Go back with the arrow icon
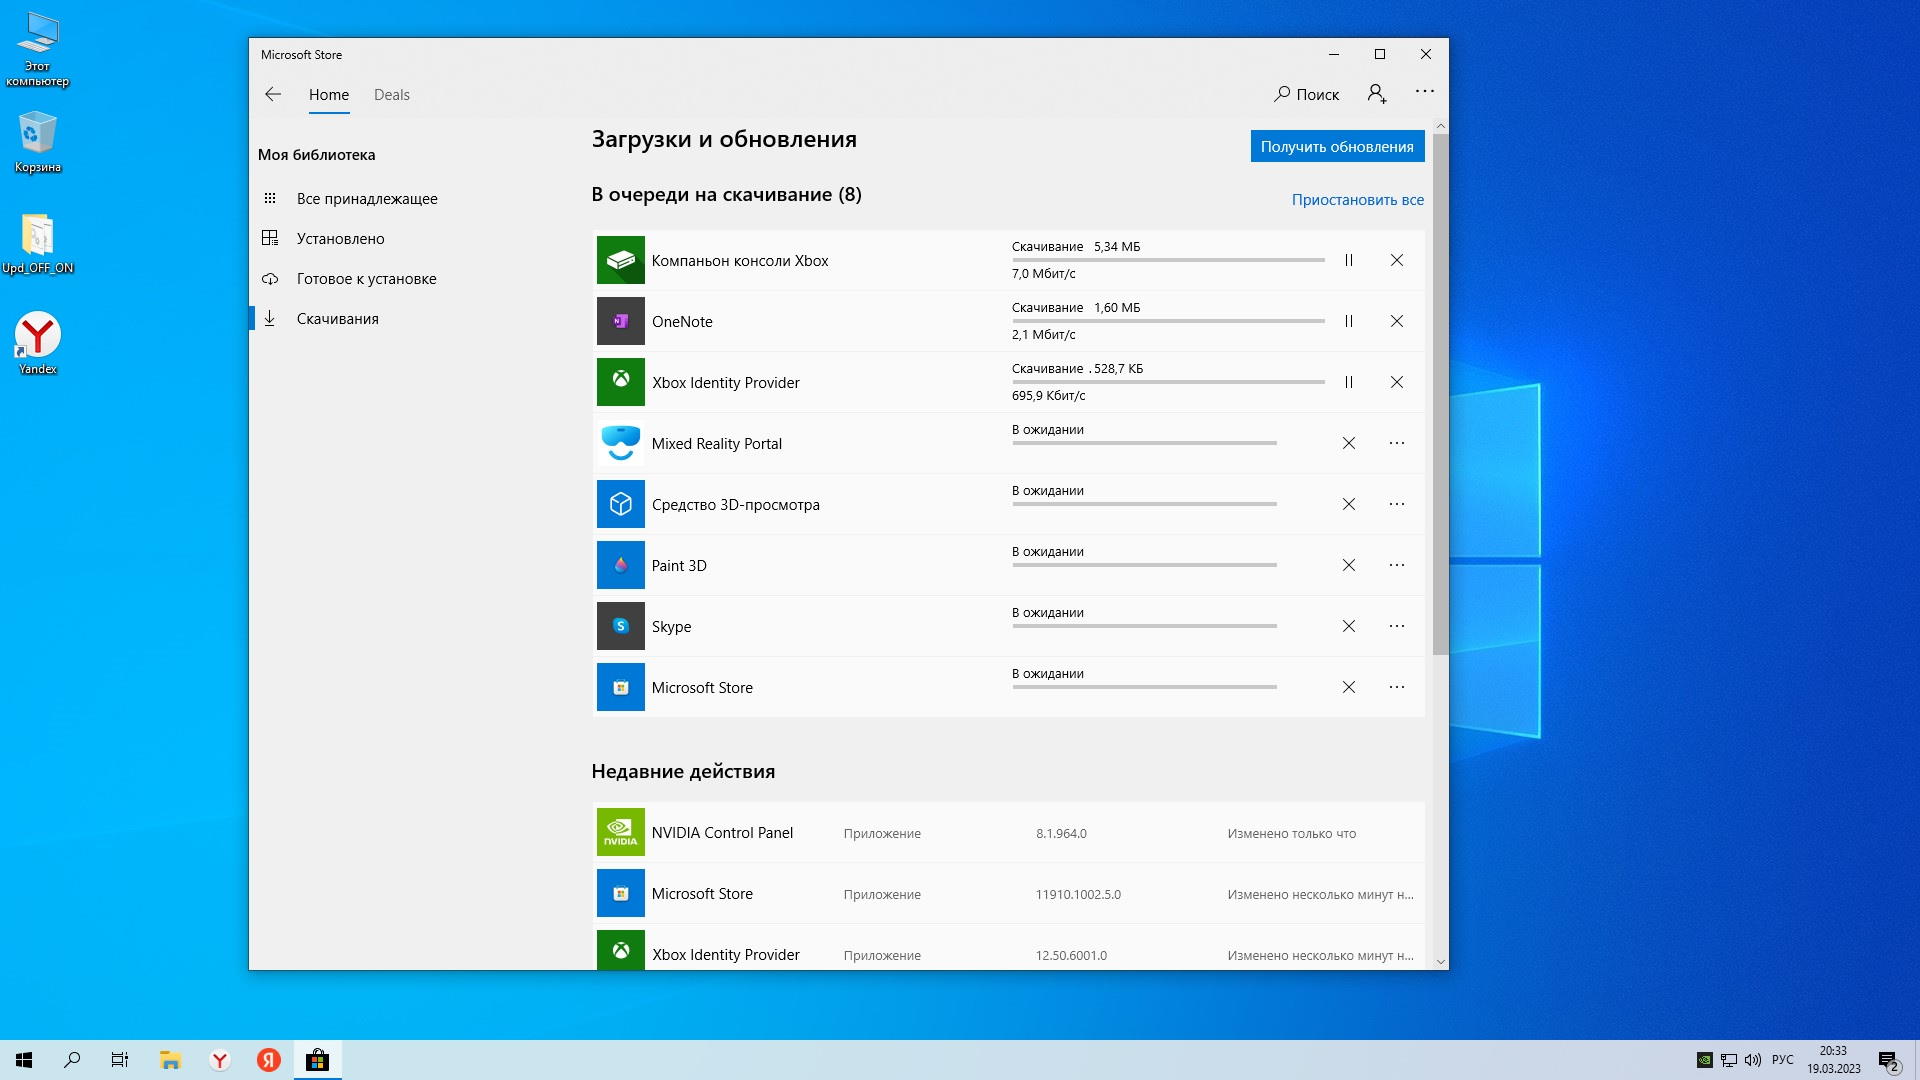Viewport: 1920px width, 1080px height. click(x=273, y=94)
